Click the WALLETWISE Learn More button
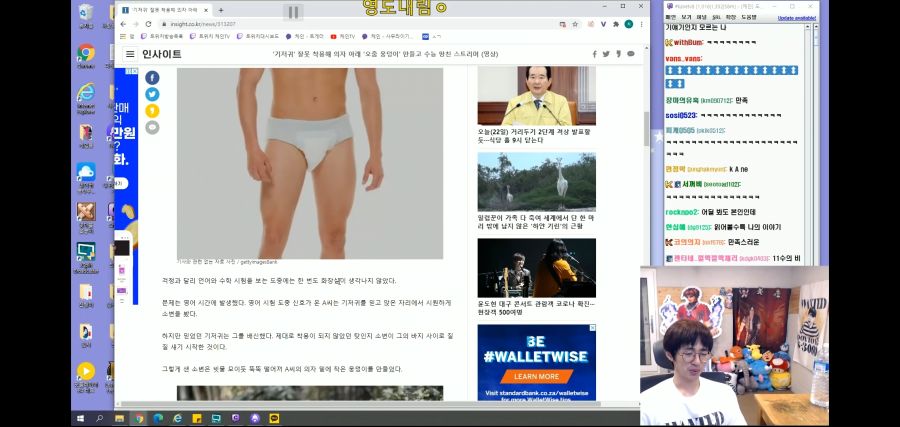 tap(537, 376)
